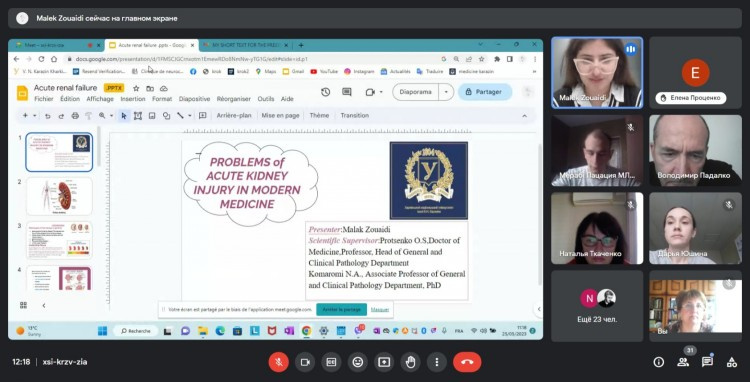The width and height of the screenshot is (750, 382).
Task: Click the Partager button
Action: coord(485,92)
